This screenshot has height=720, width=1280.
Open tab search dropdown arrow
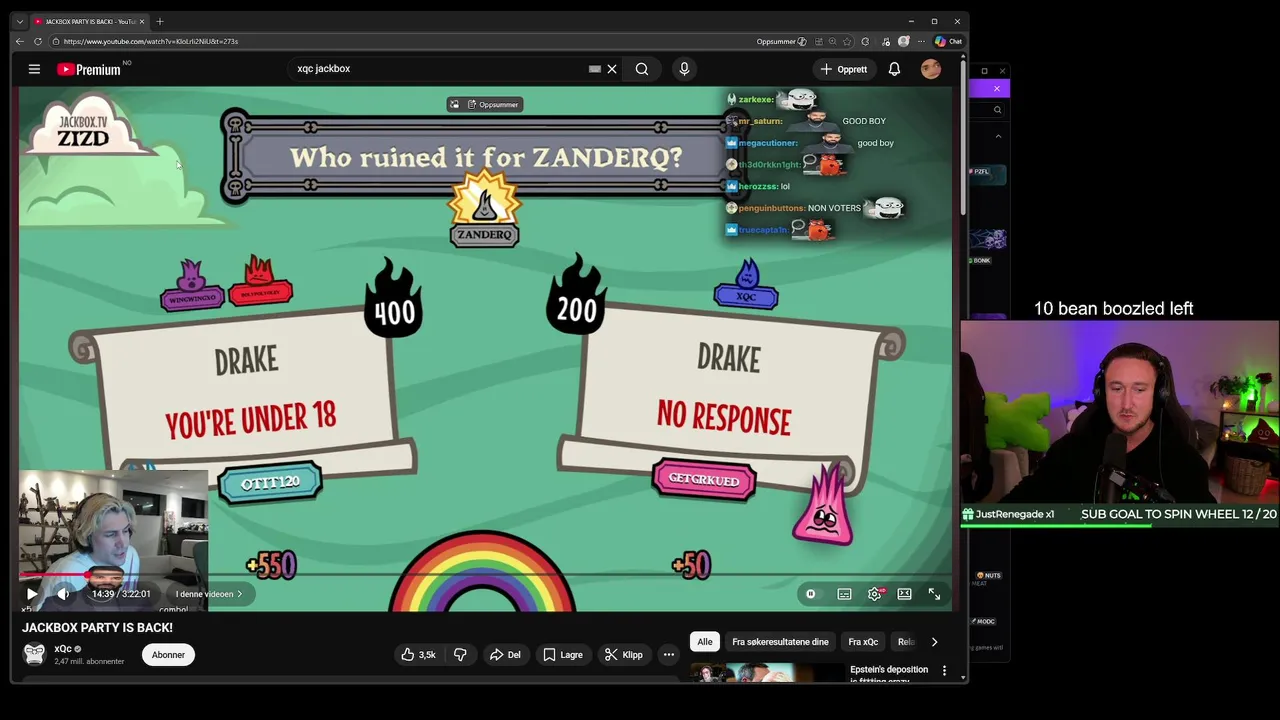(x=19, y=21)
